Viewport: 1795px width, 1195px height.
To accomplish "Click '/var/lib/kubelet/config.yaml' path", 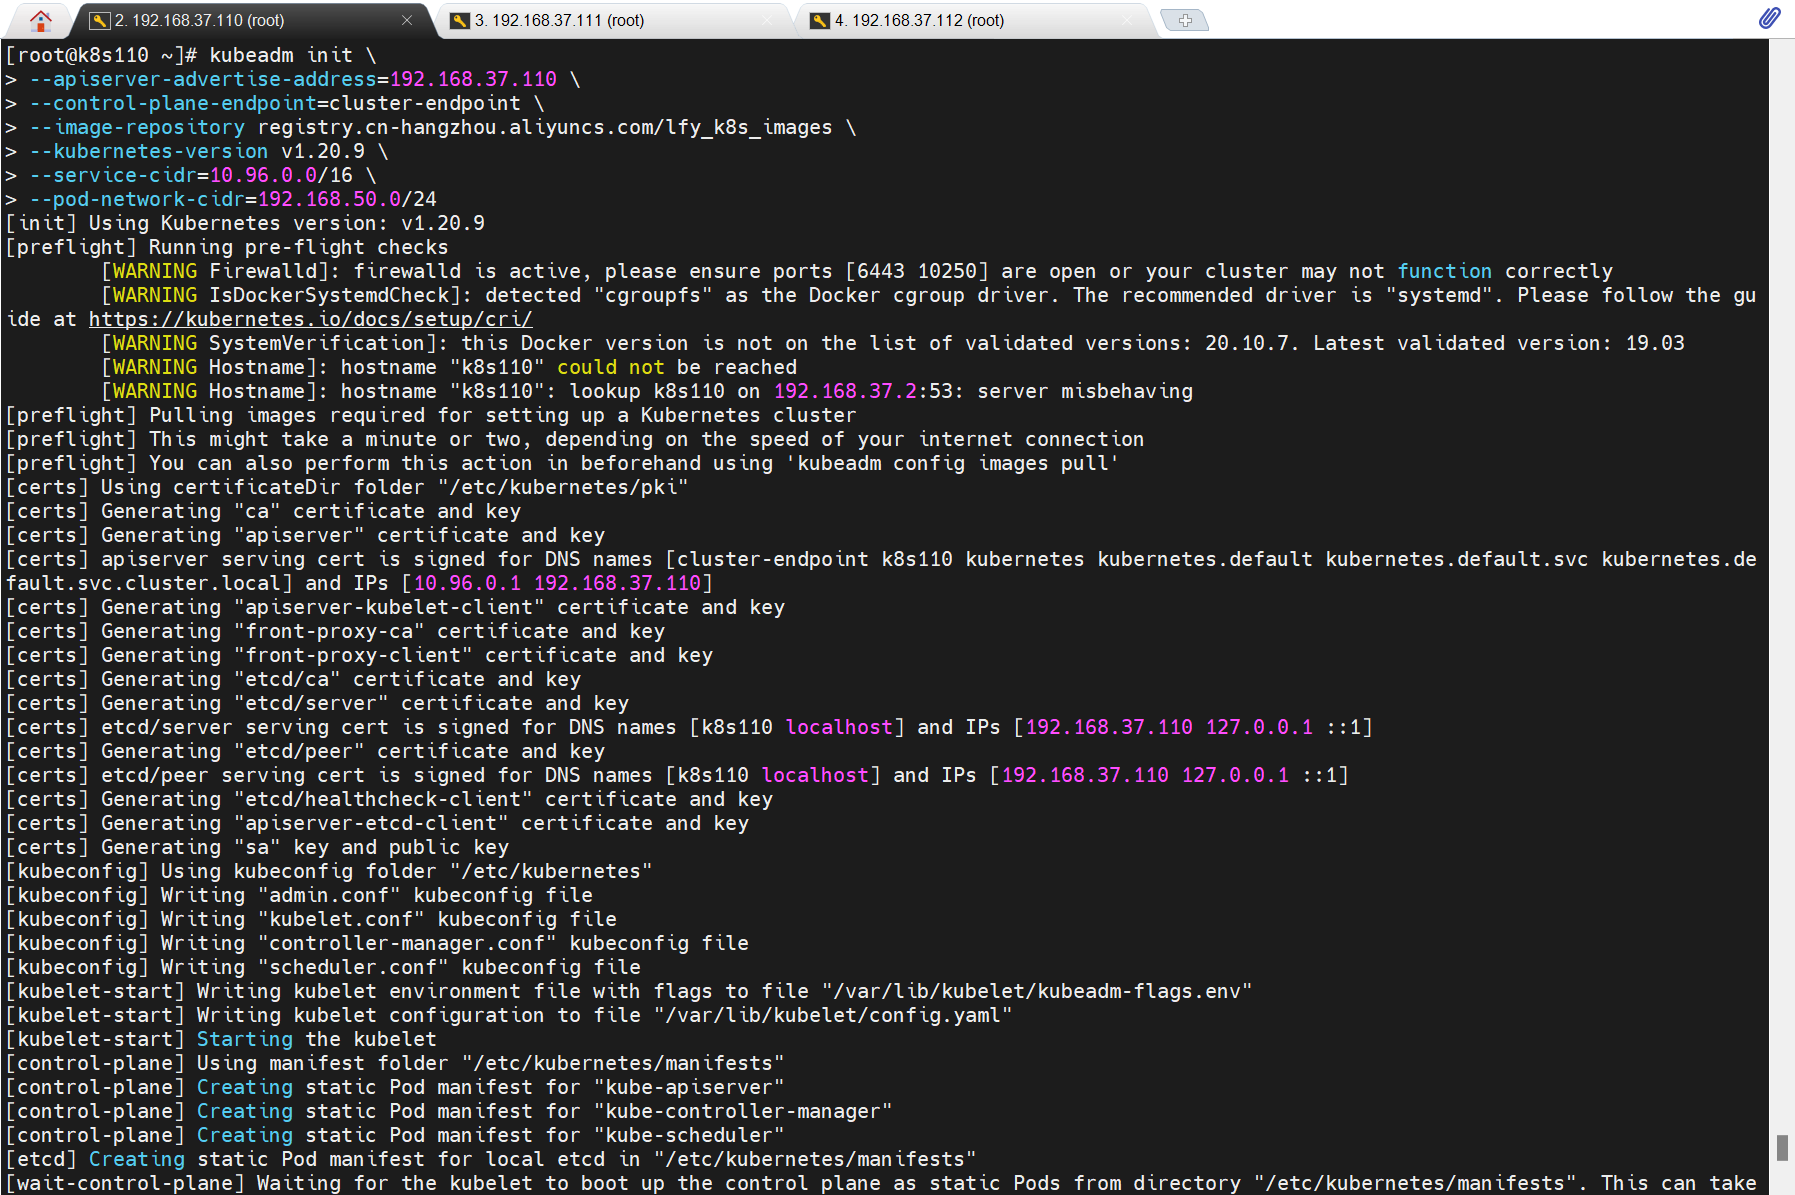I will (833, 1015).
